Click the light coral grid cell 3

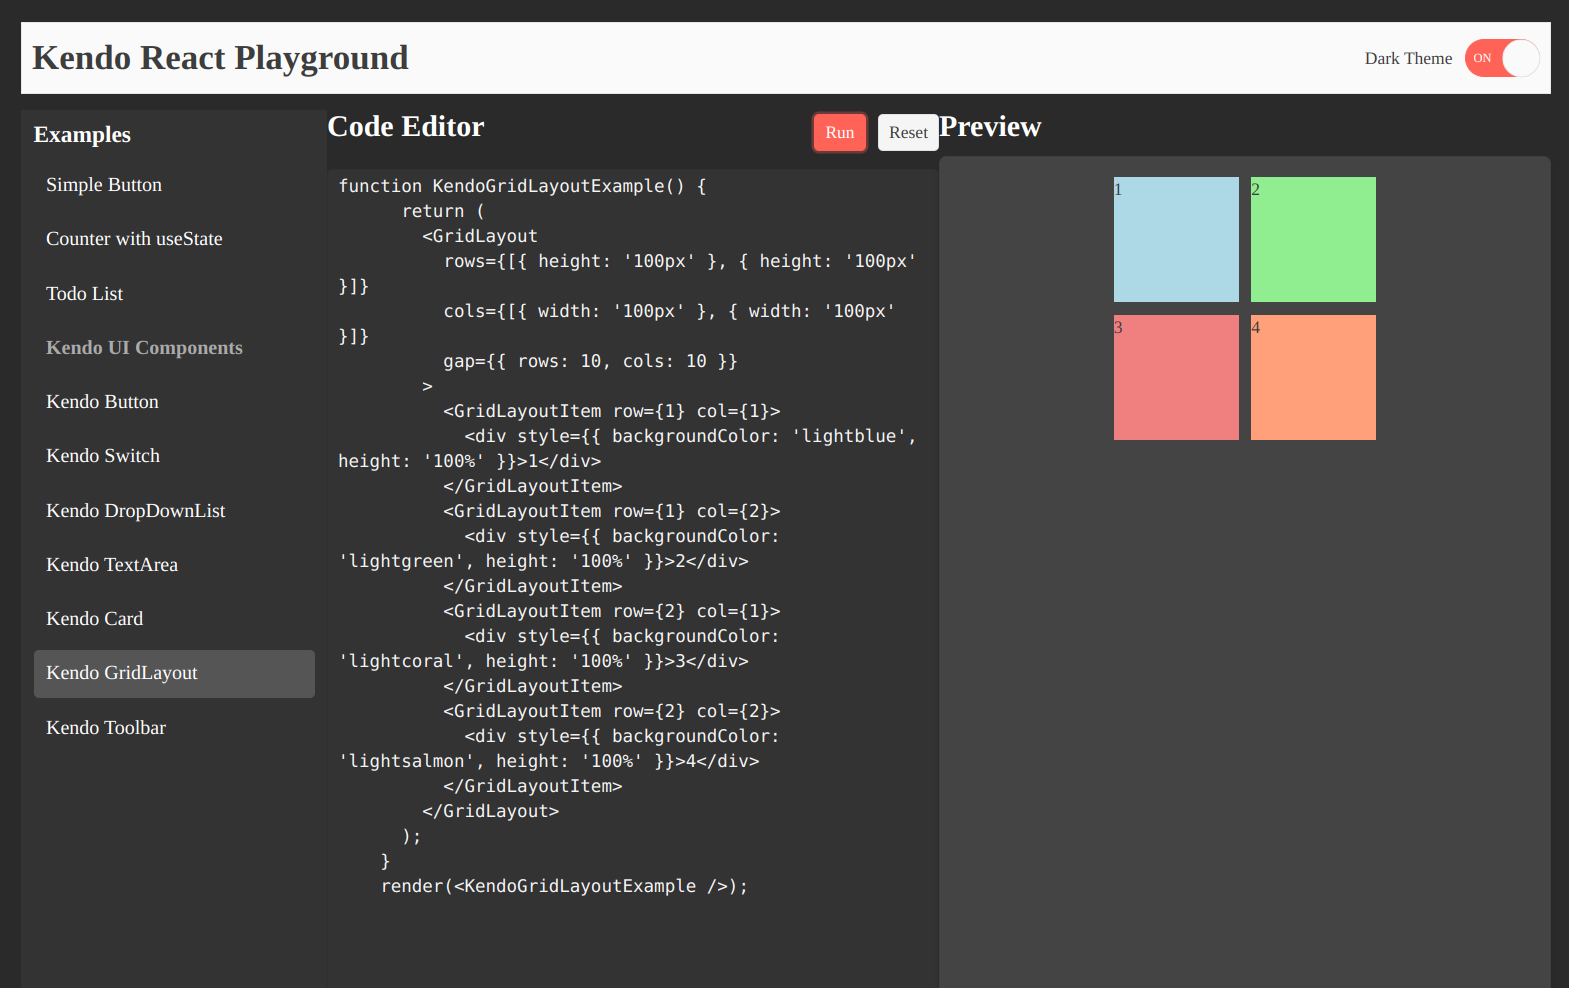(1176, 378)
